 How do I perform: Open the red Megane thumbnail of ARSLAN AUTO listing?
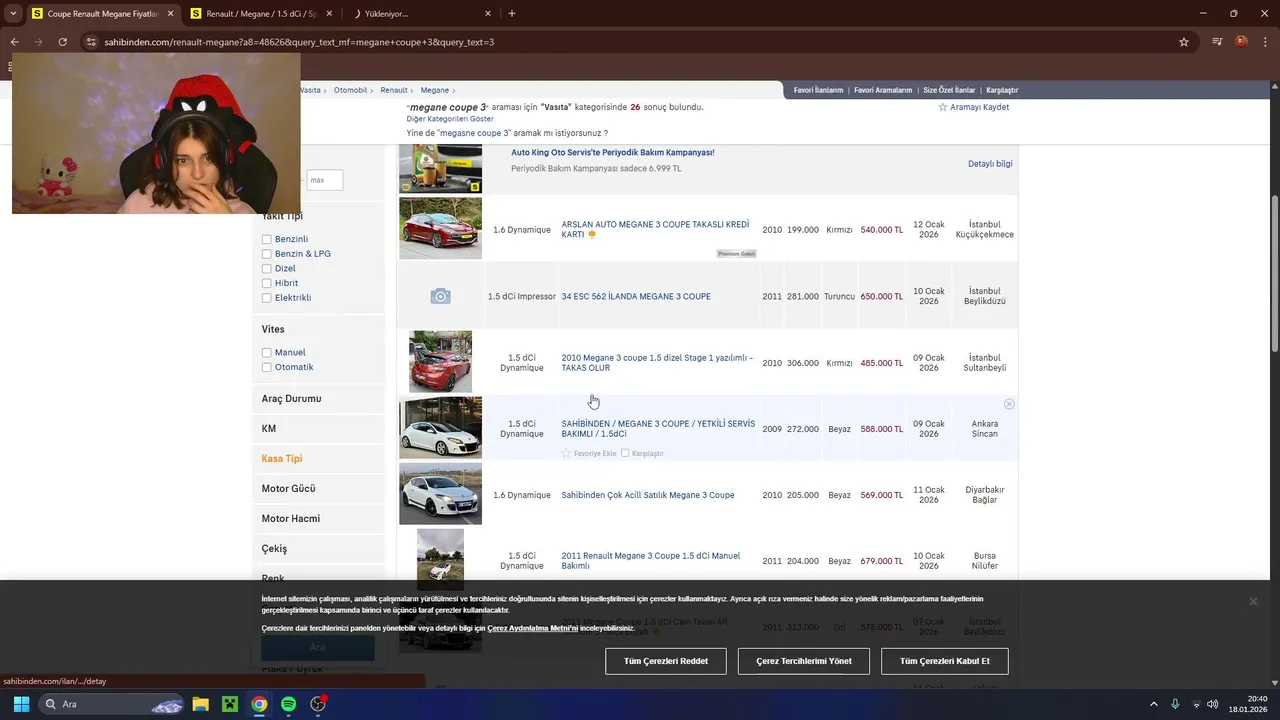pos(440,228)
